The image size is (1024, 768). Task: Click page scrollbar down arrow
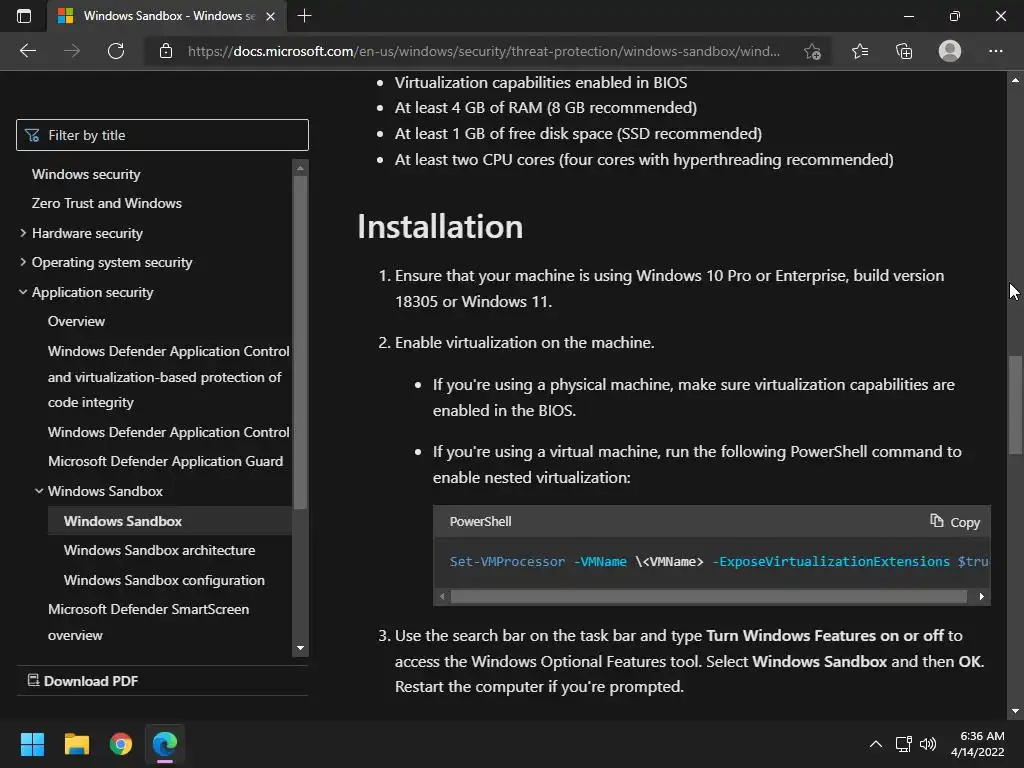pyautogui.click(x=1015, y=711)
